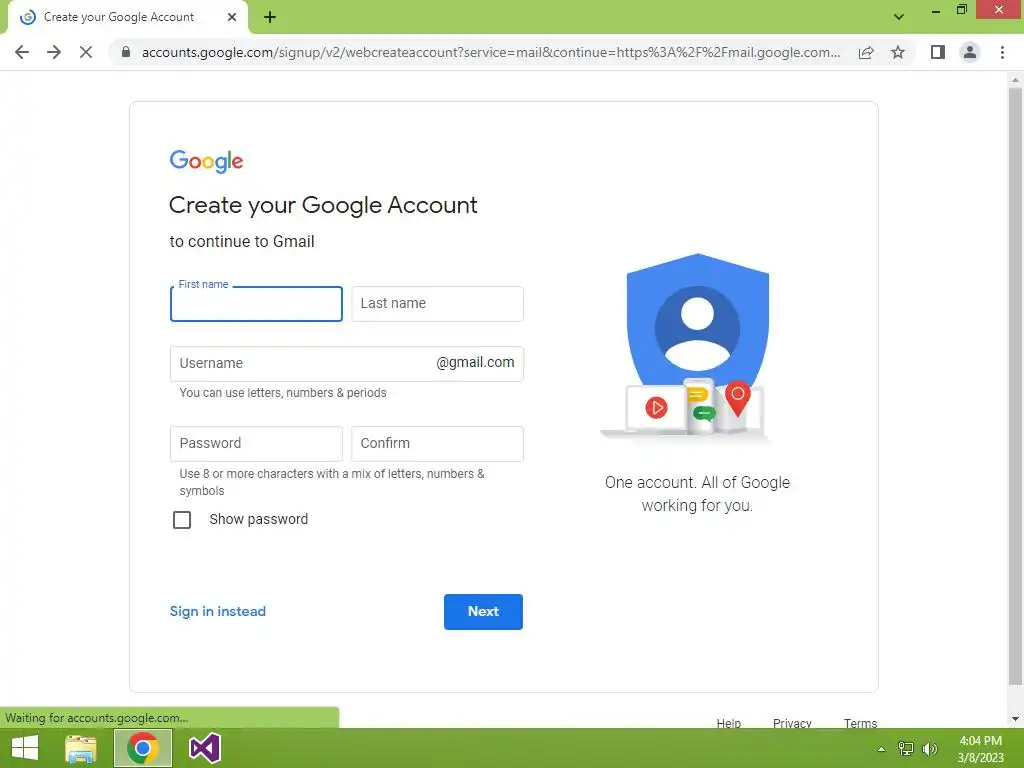Click the taskbar clock and date
The image size is (1024, 768).
point(981,749)
